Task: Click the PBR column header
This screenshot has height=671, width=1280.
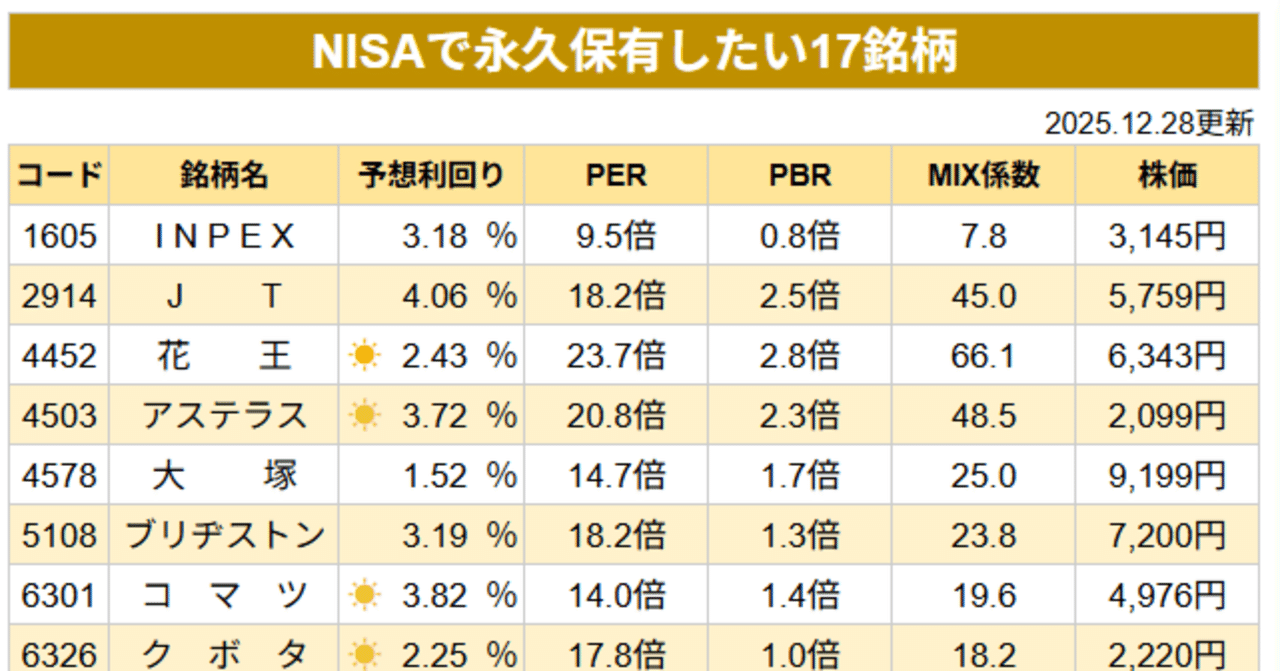Action: click(799, 176)
